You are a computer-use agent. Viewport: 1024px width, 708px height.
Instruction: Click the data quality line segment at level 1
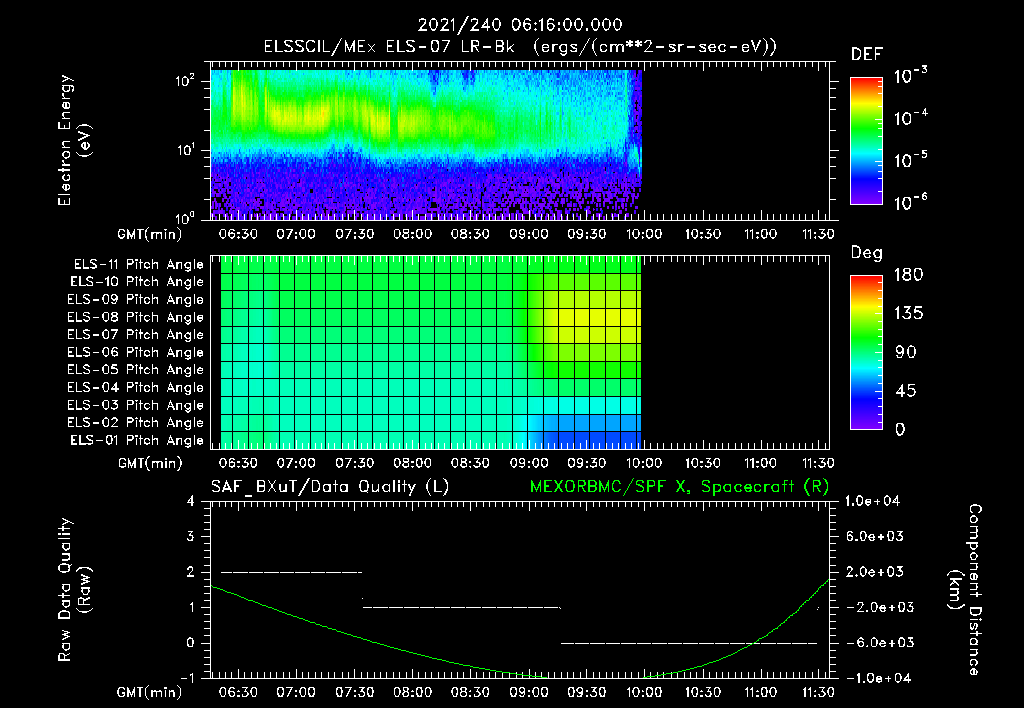coord(462,607)
